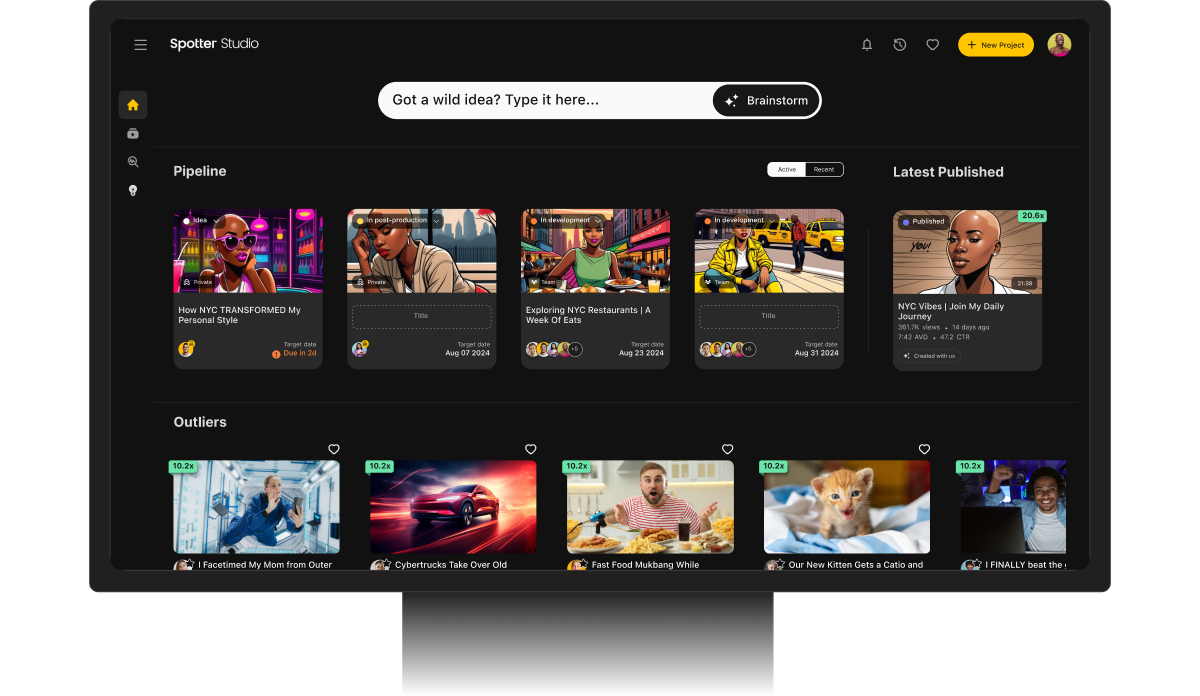Select the search/analytics magnifier in the sidebar

(x=133, y=161)
